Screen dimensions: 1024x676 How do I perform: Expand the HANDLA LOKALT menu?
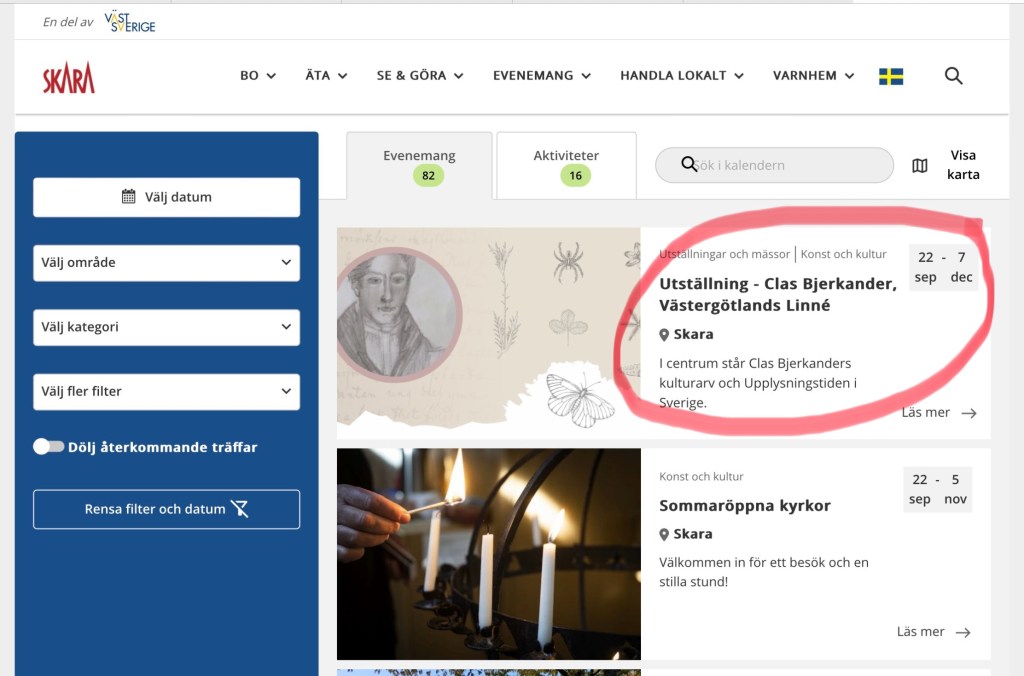point(682,76)
